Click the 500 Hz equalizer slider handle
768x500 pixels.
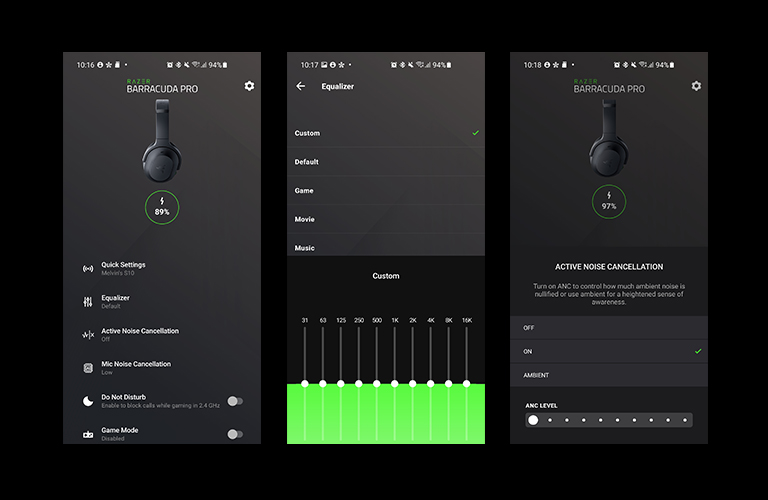tap(377, 383)
